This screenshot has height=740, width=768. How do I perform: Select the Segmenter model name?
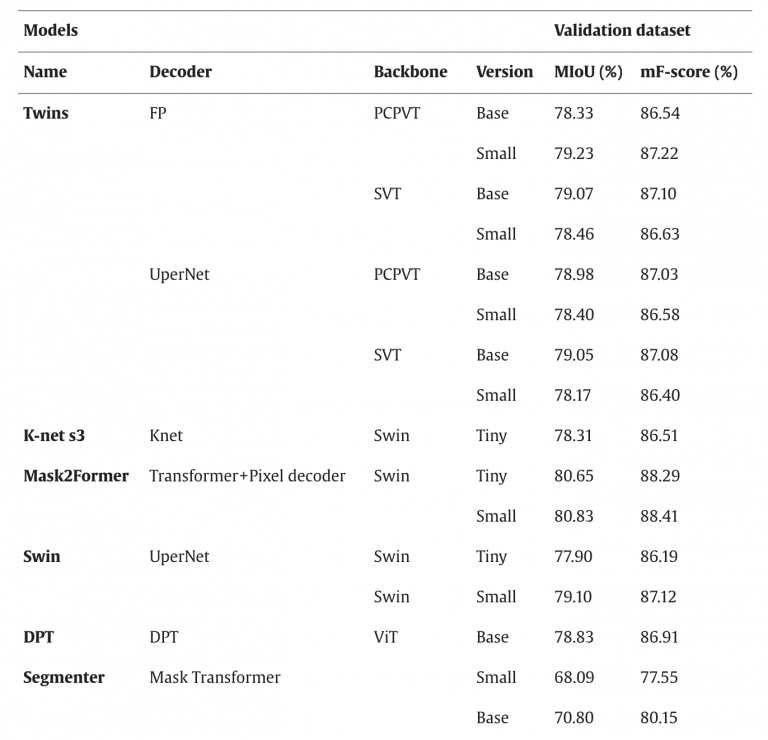click(64, 678)
